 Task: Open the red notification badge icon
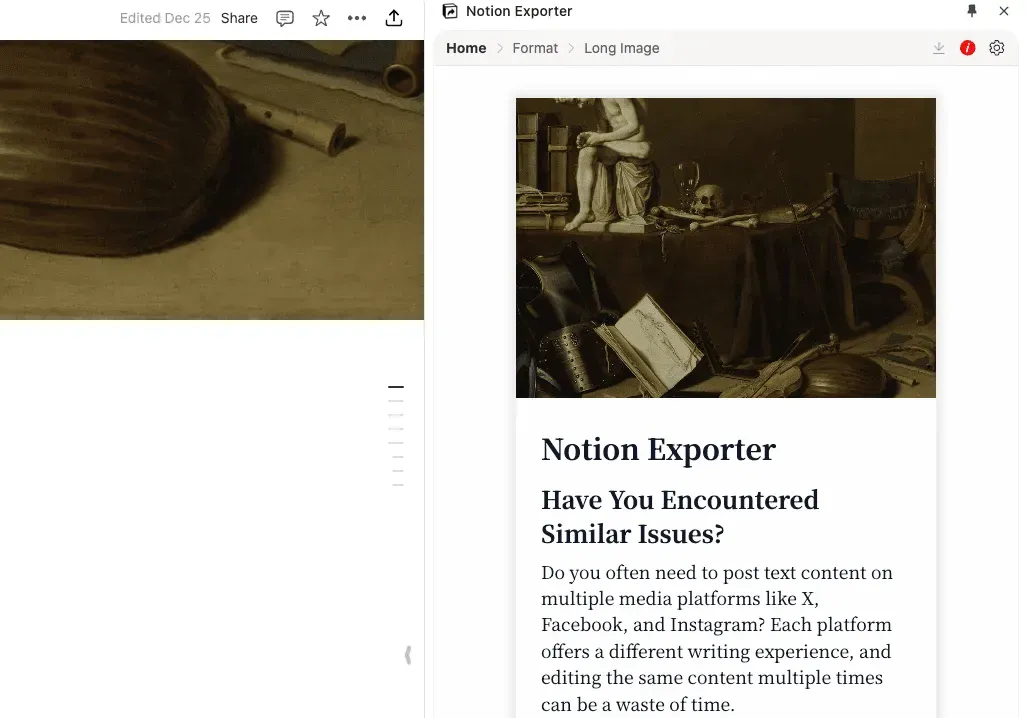pyautogui.click(x=967, y=47)
